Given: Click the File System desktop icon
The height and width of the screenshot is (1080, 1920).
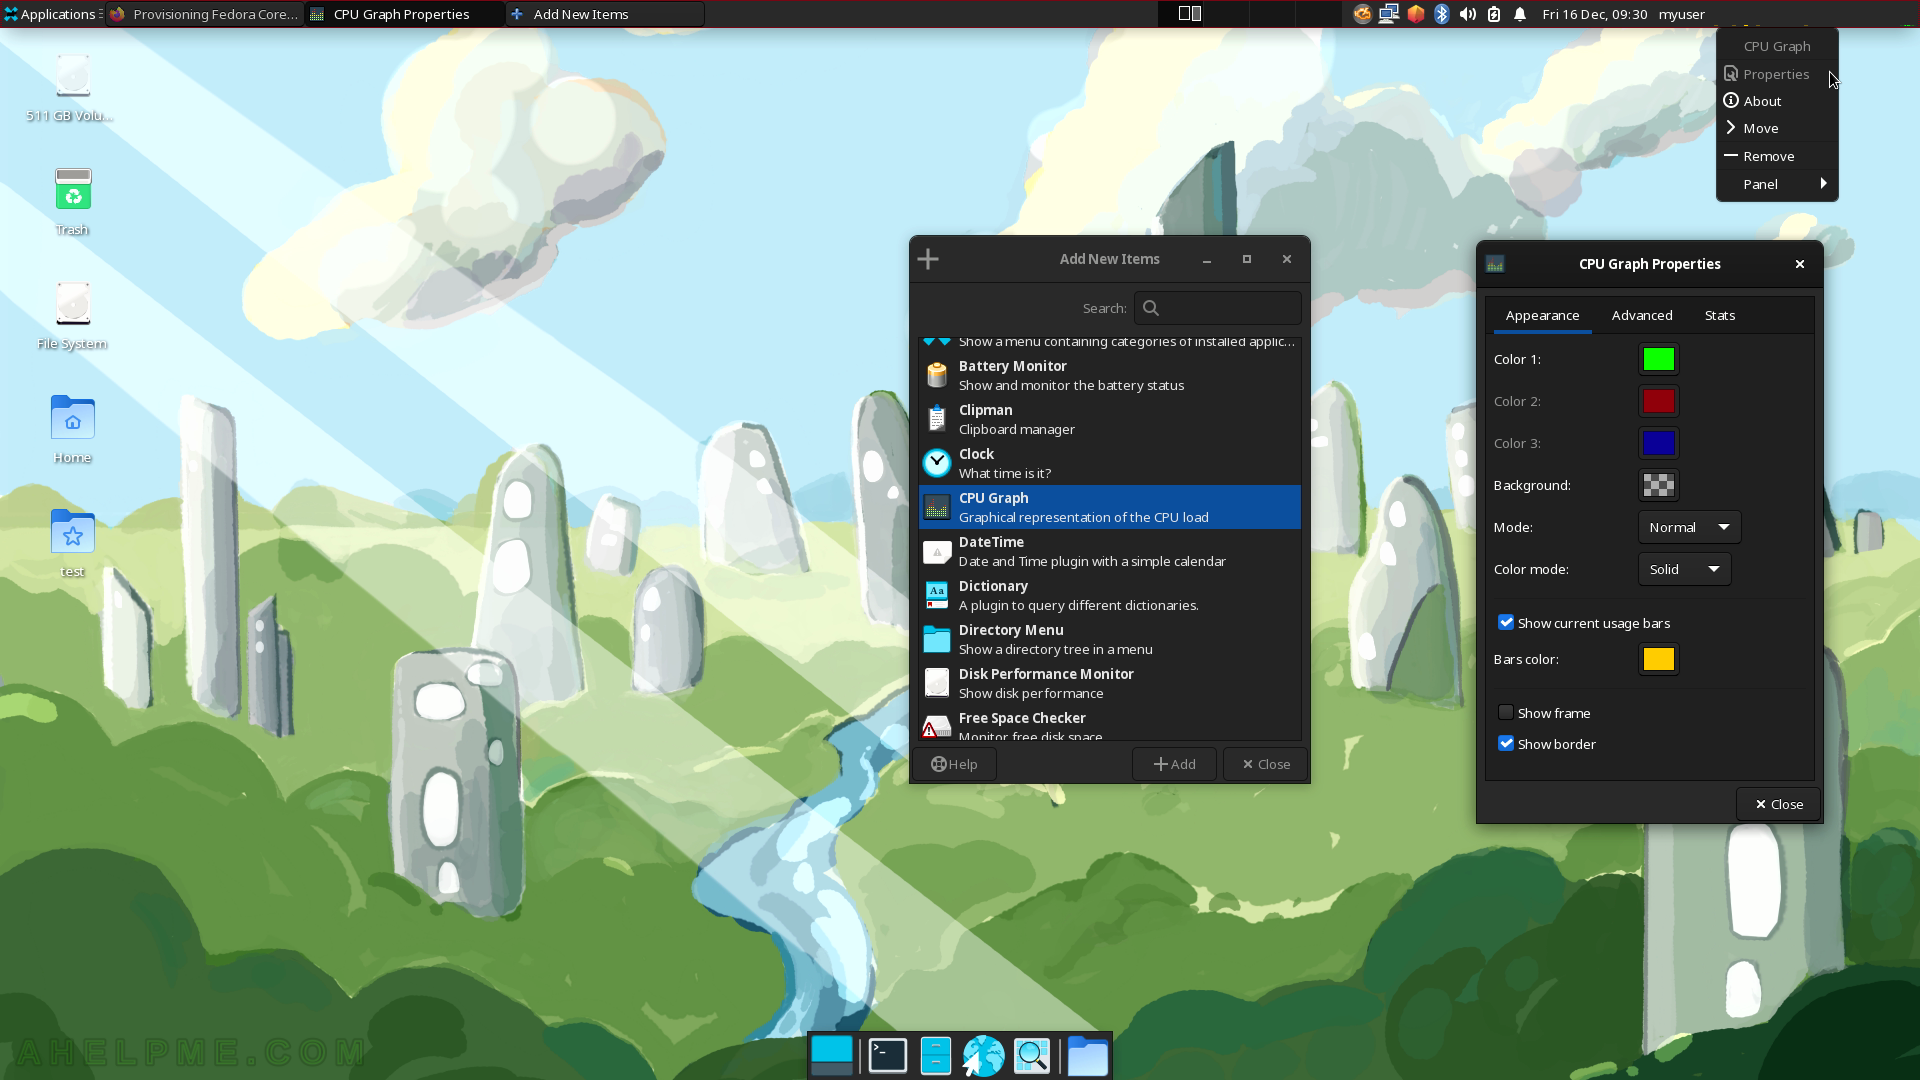Looking at the screenshot, I should [x=72, y=316].
